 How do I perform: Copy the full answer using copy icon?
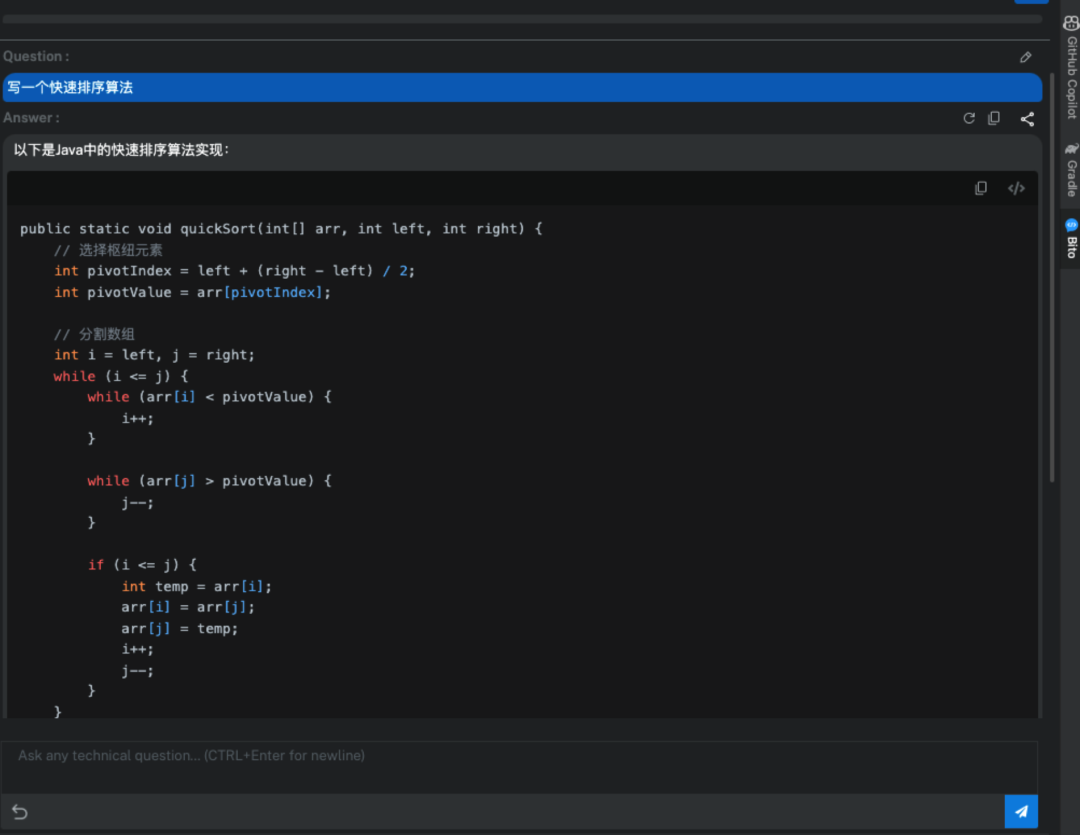click(x=994, y=118)
